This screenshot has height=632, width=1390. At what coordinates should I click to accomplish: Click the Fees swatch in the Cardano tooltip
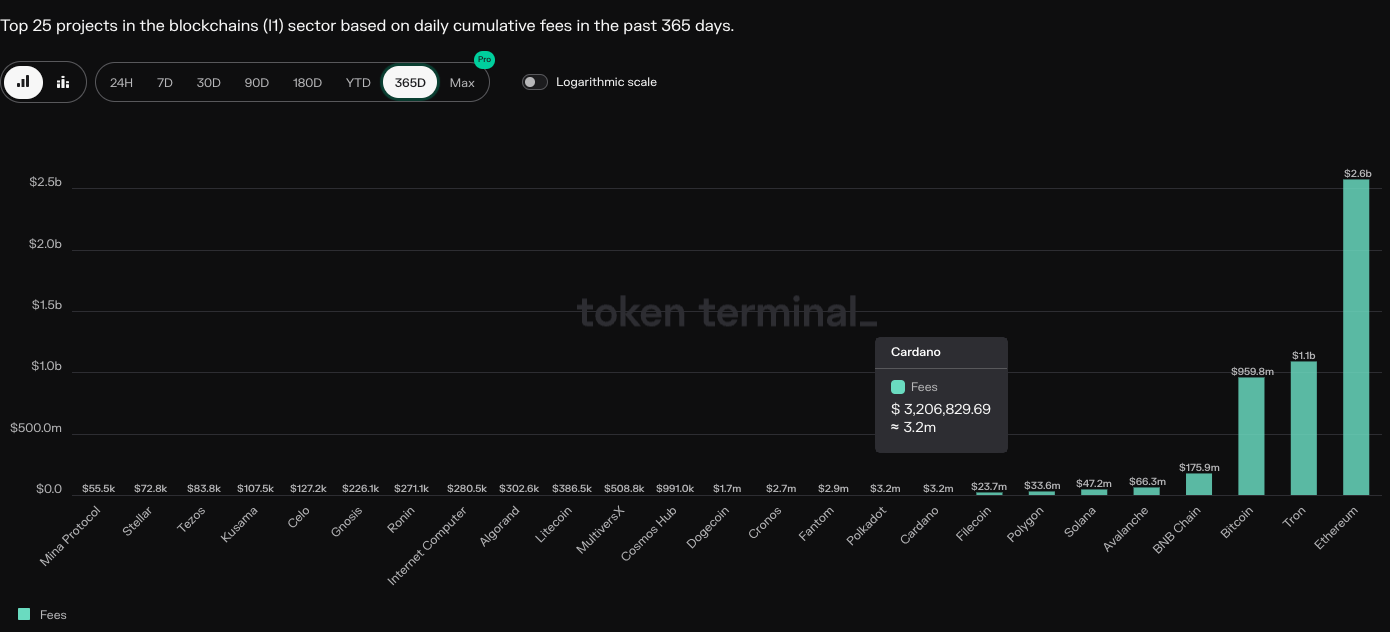(x=898, y=386)
